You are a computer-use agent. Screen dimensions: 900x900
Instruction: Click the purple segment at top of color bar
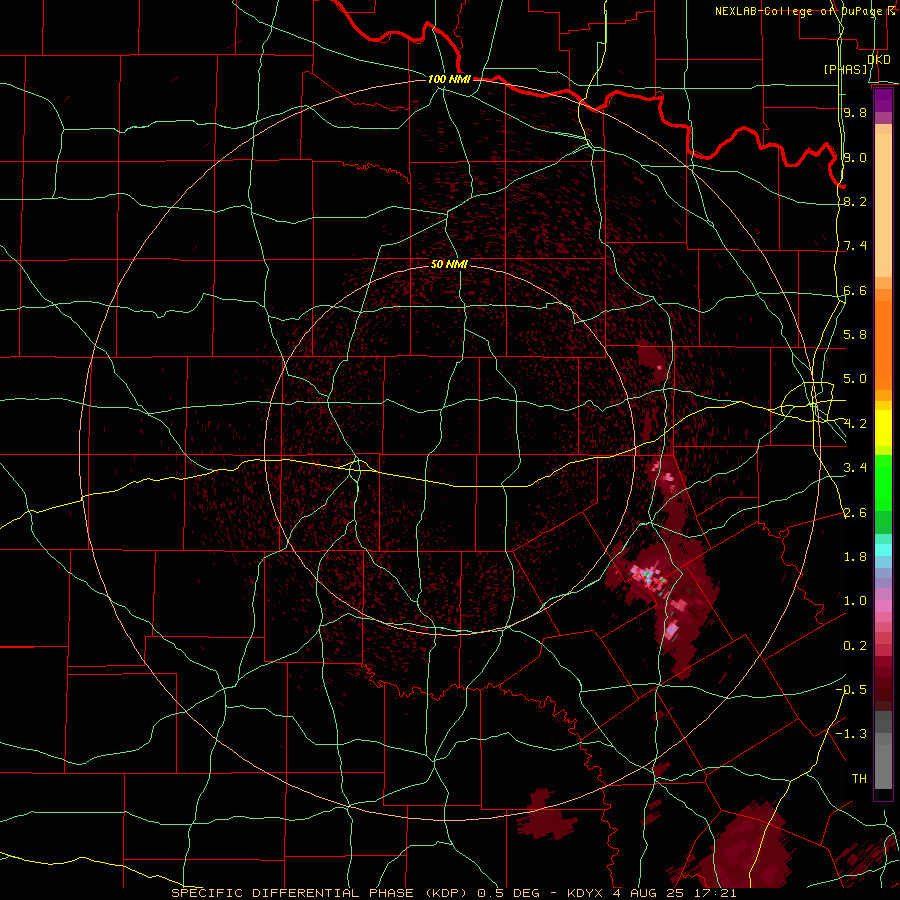(x=883, y=100)
